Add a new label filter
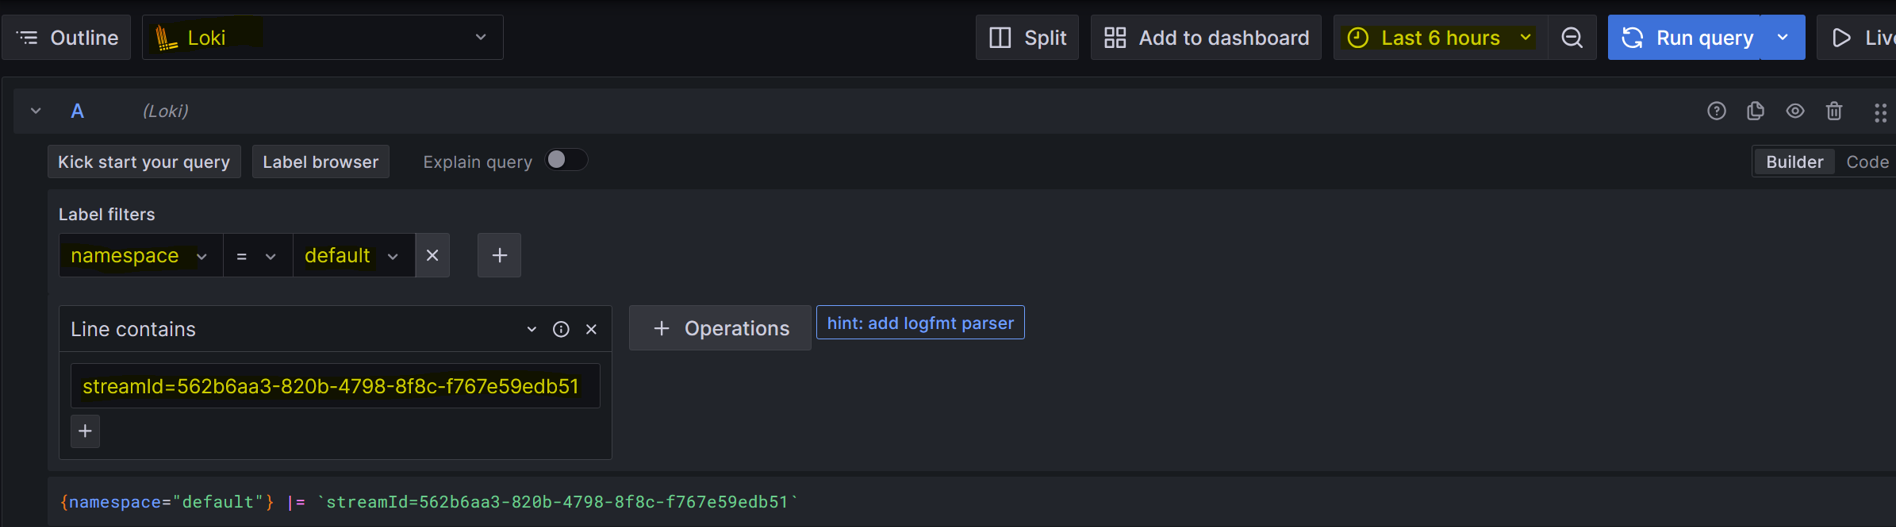 coord(499,256)
